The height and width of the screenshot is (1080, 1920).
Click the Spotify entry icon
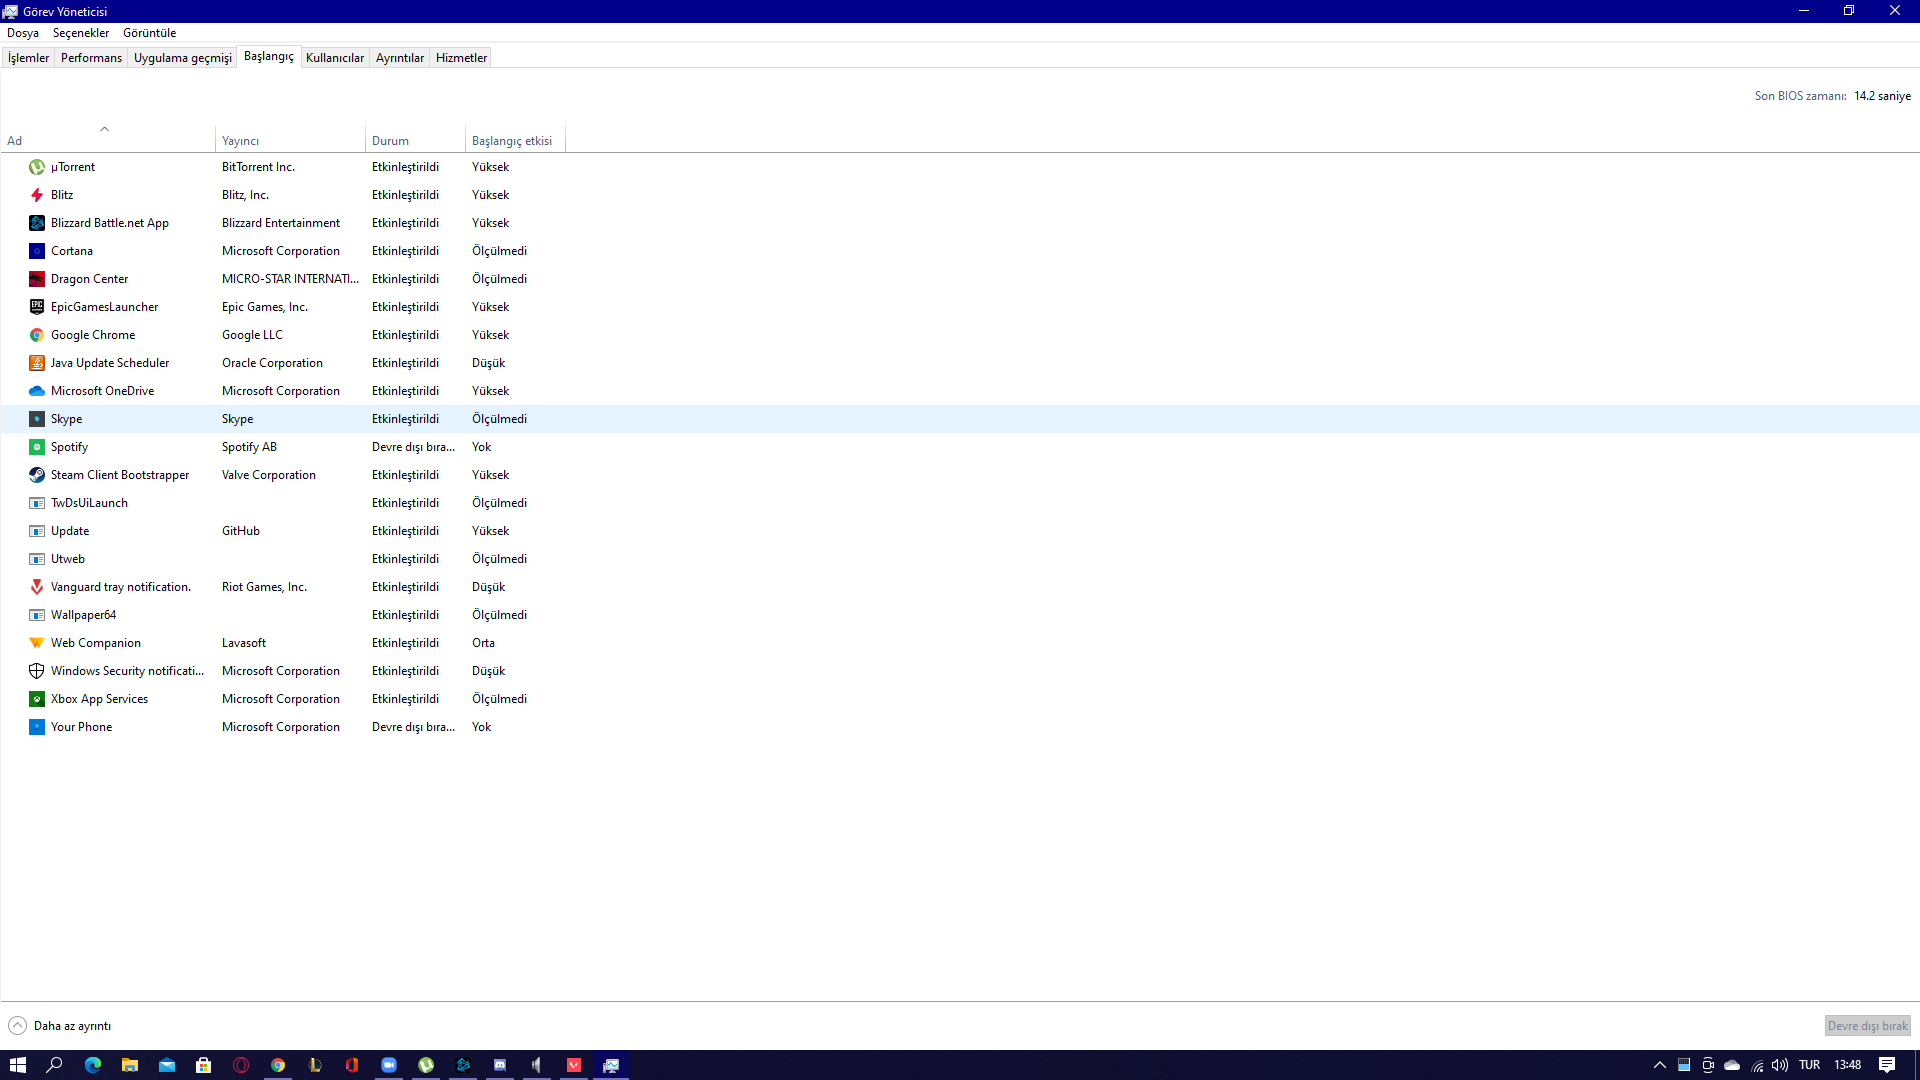click(37, 447)
